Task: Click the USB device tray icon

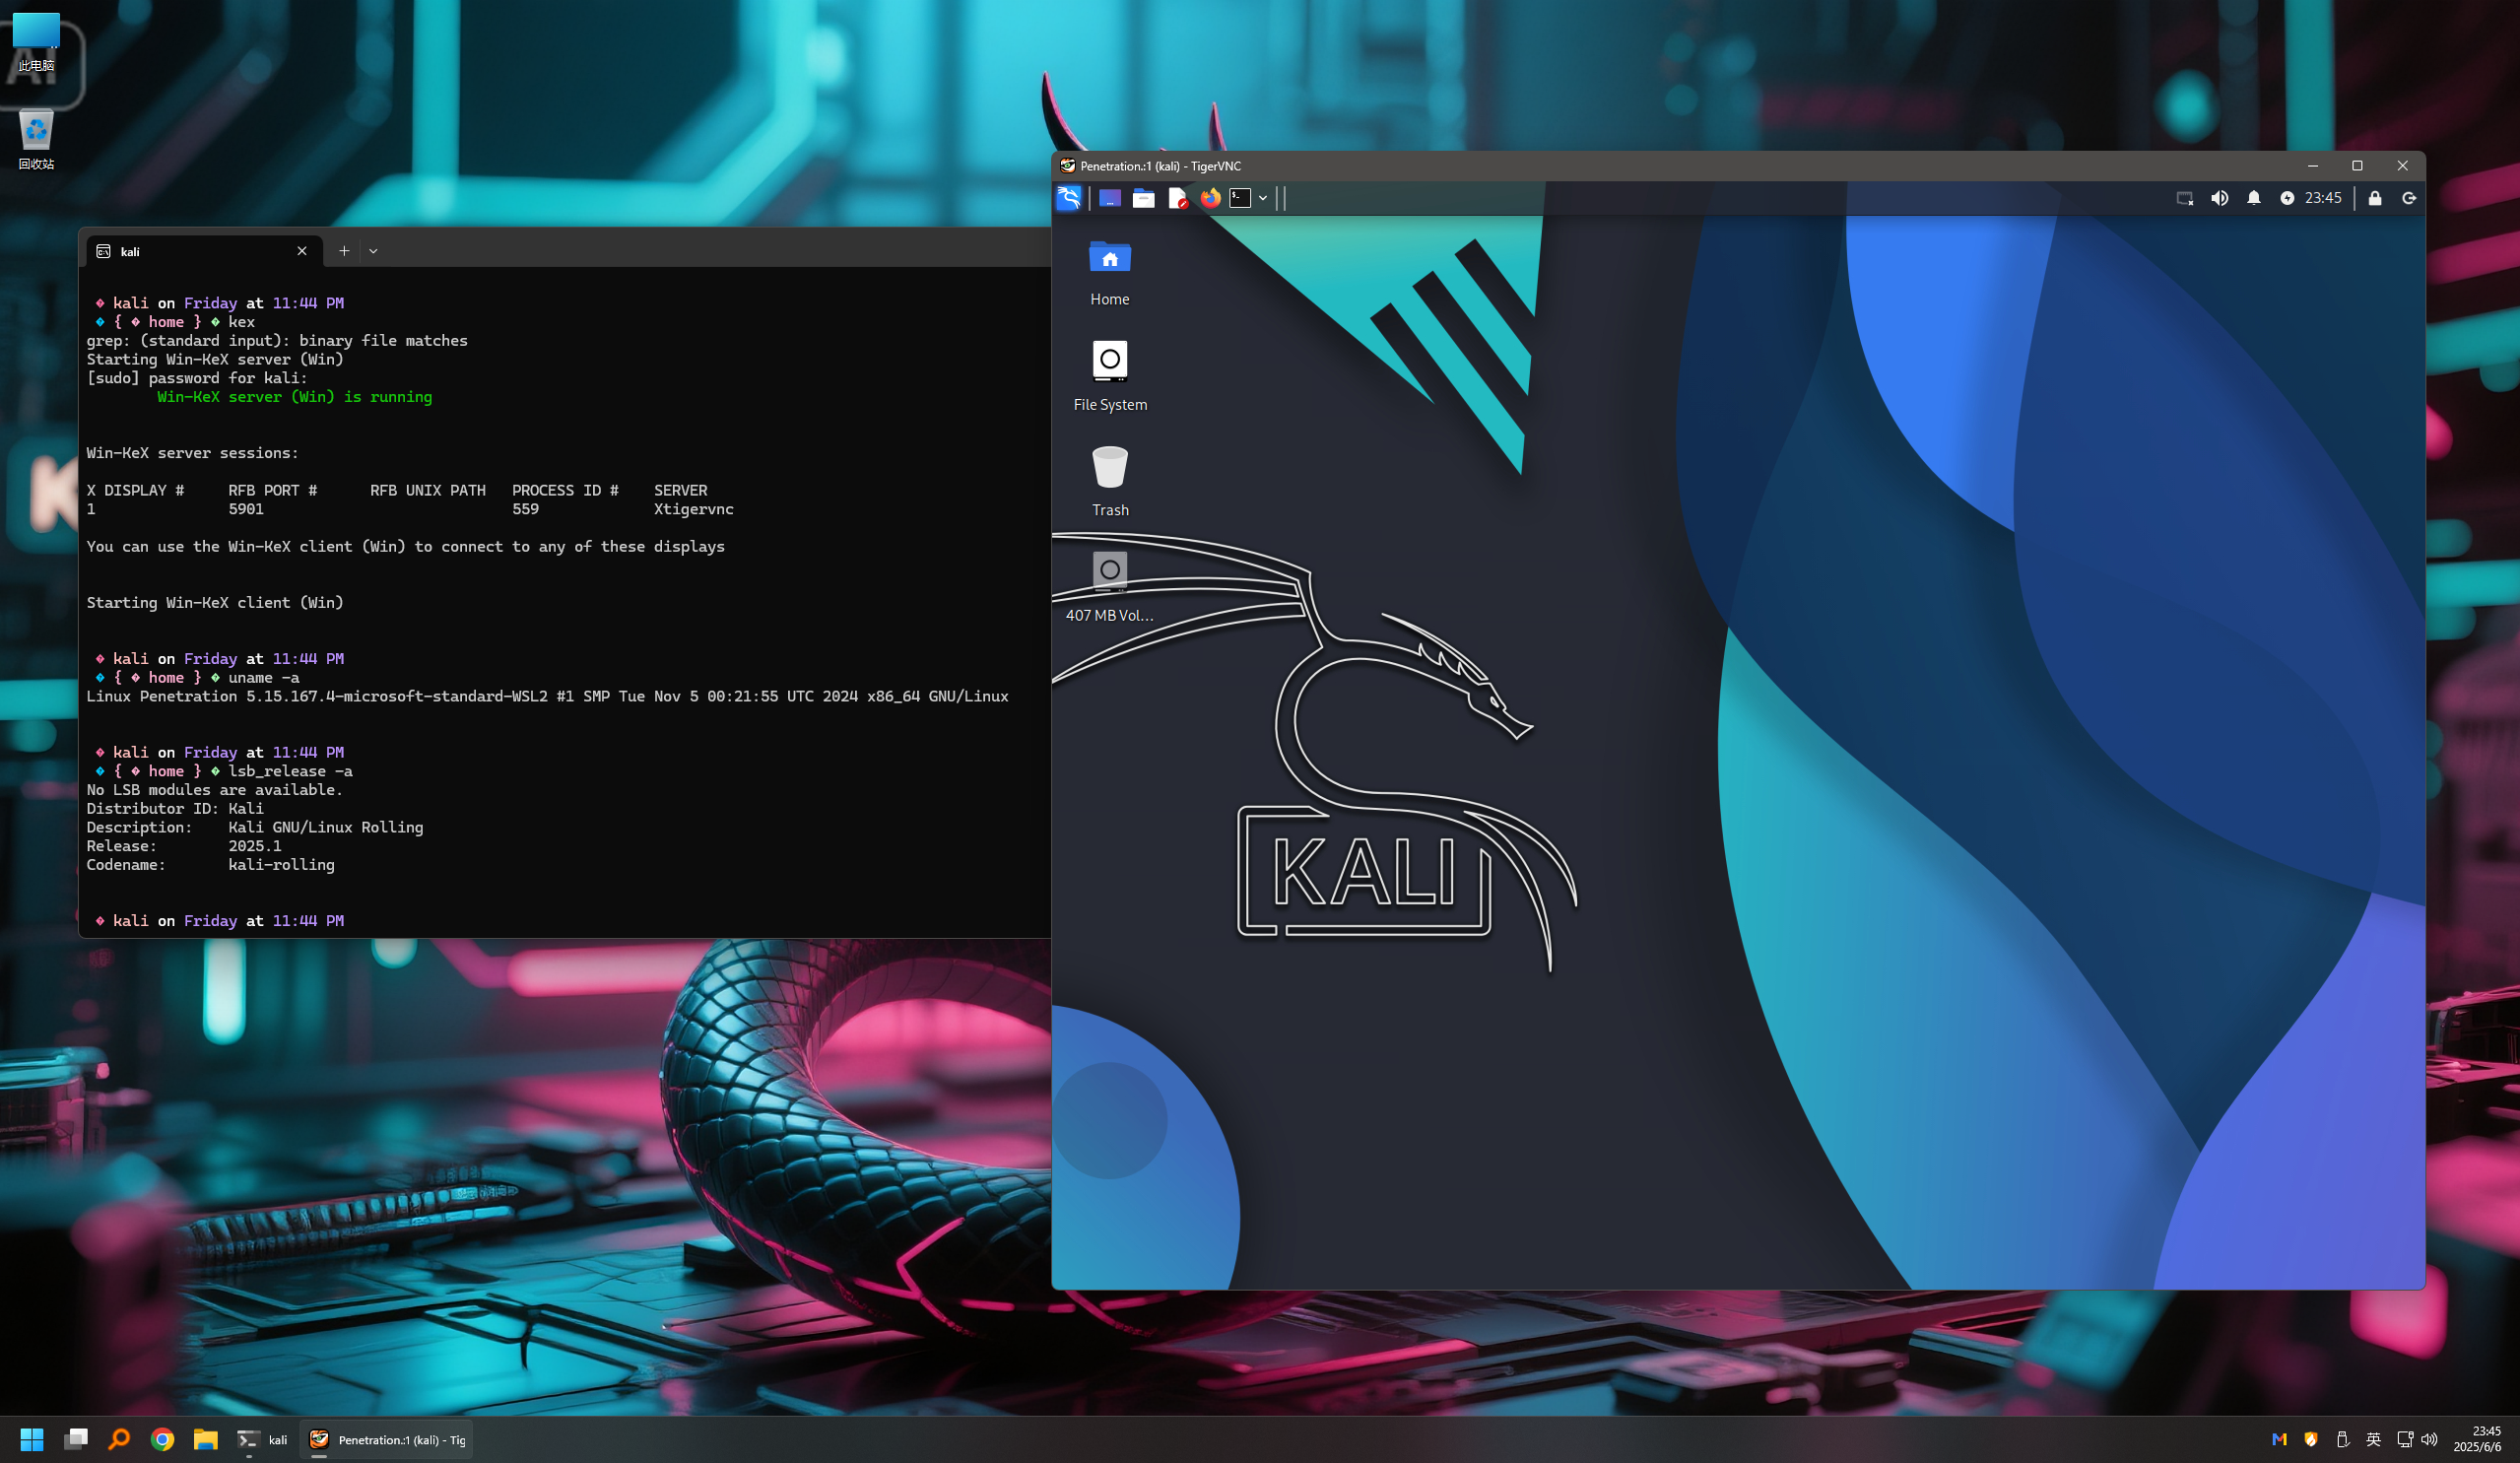Action: click(2342, 1439)
